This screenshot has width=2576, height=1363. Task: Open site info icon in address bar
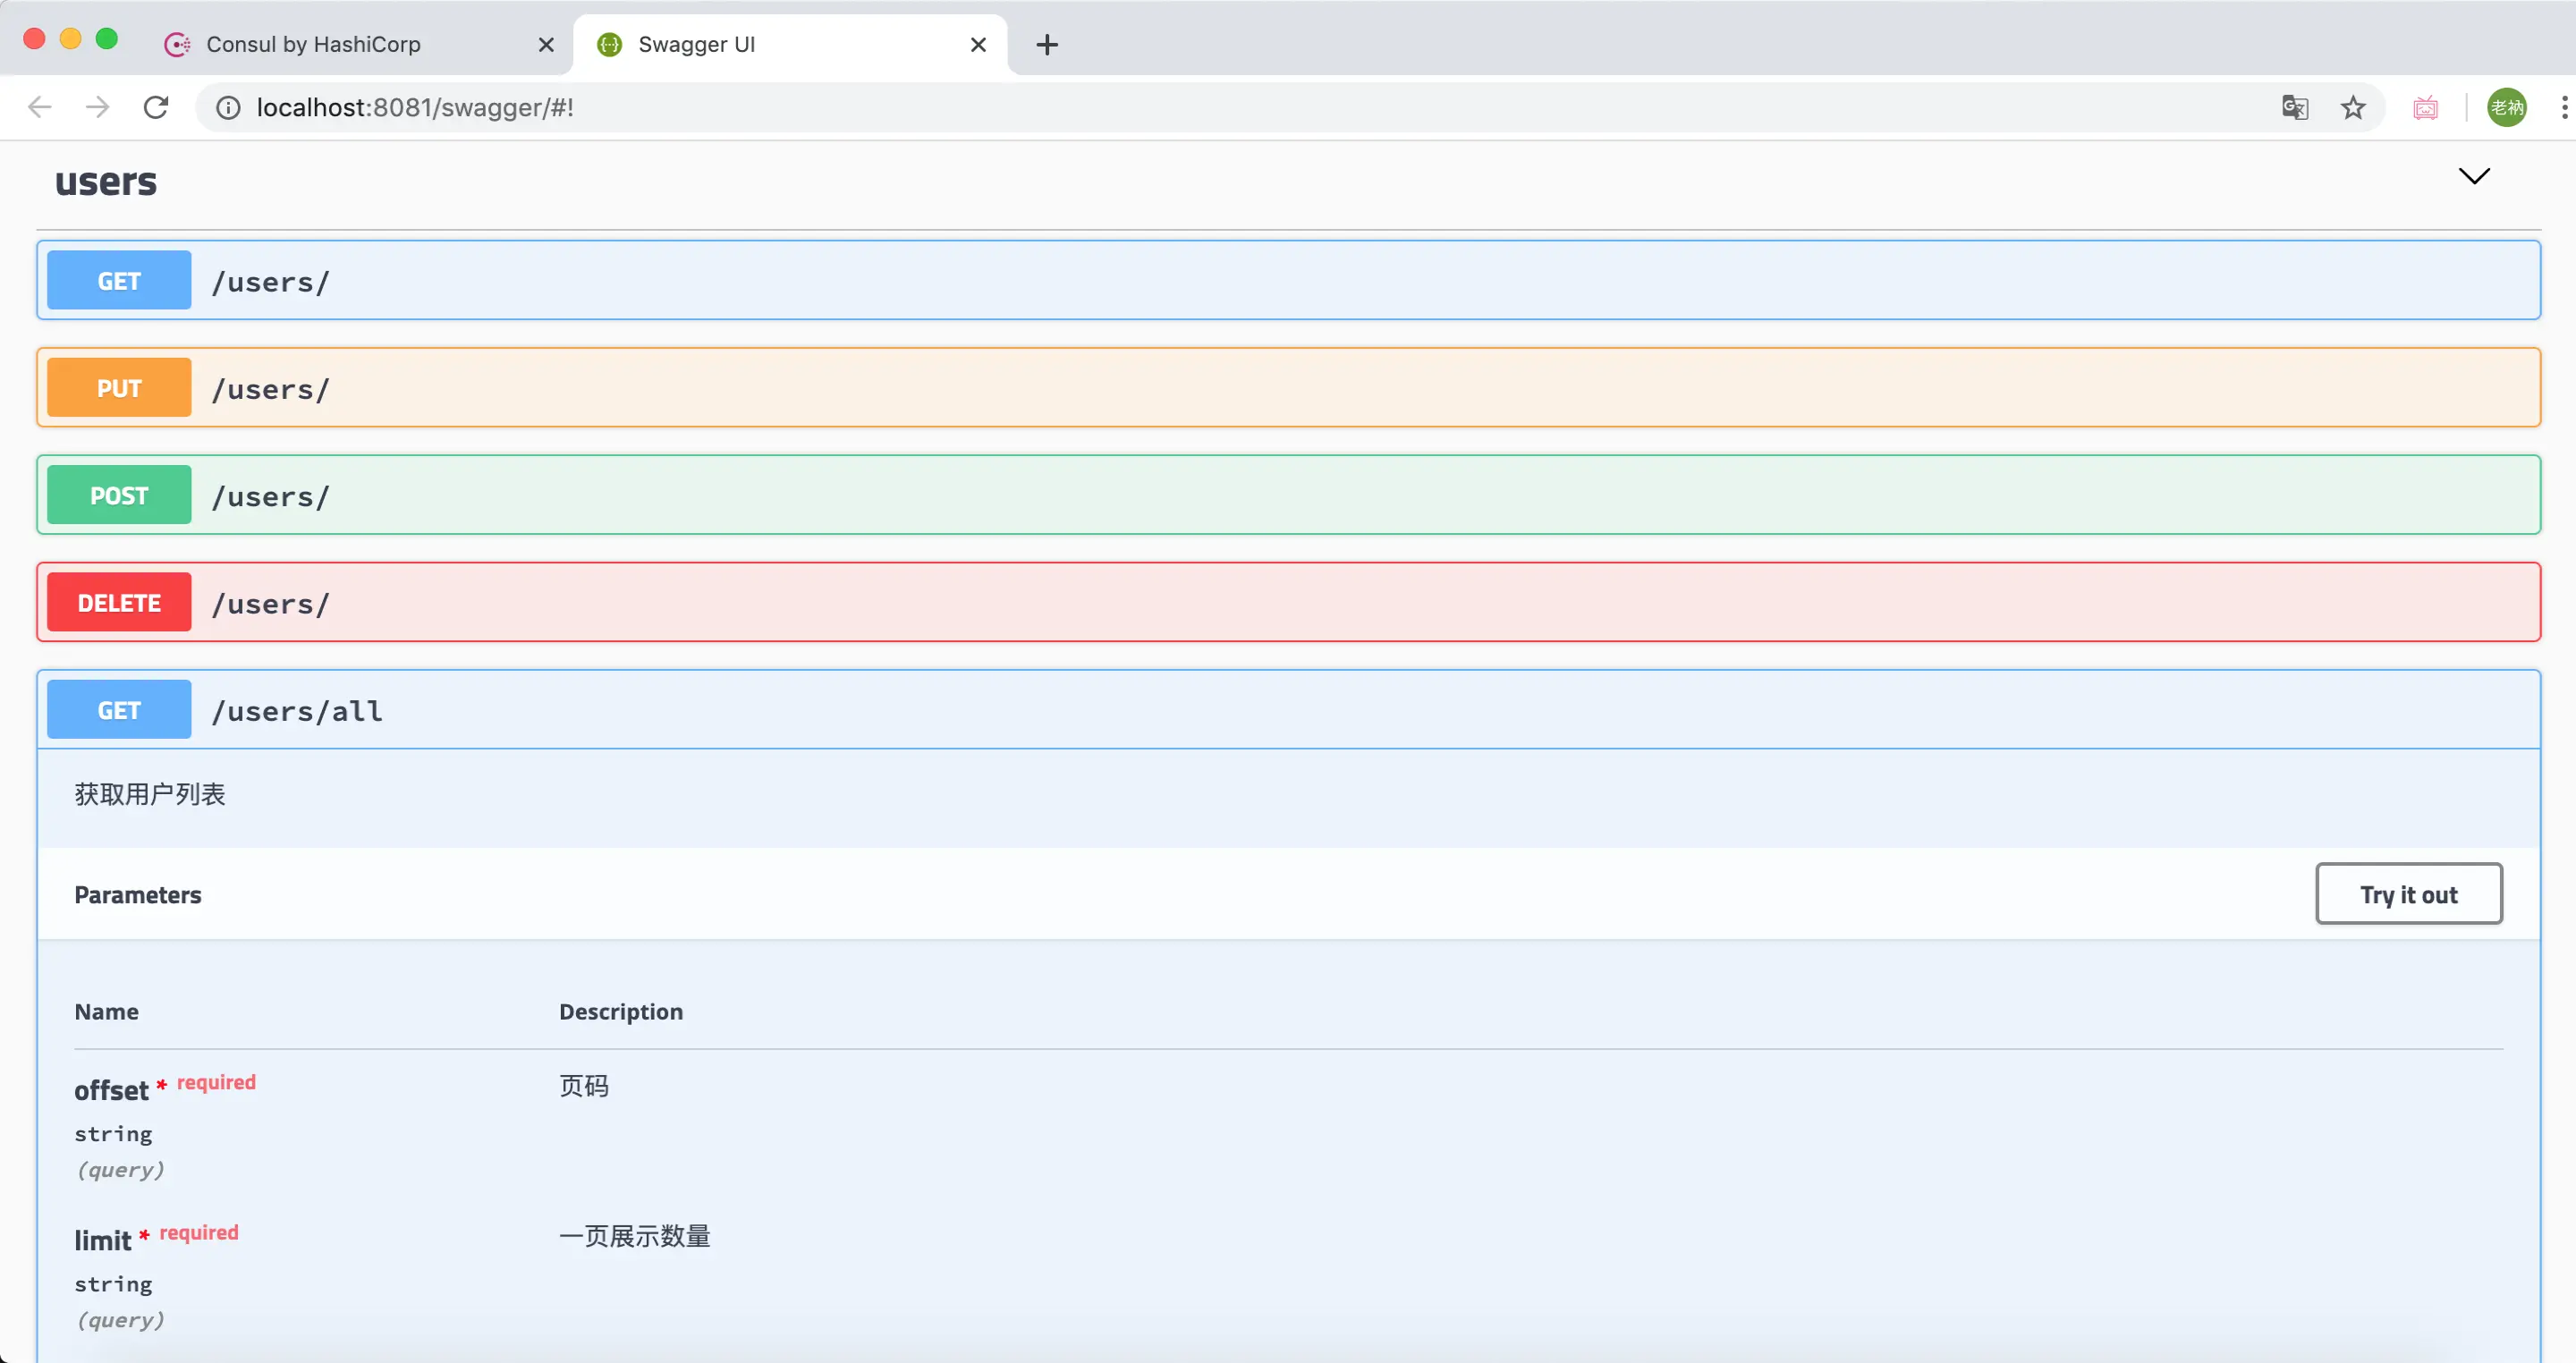(228, 107)
